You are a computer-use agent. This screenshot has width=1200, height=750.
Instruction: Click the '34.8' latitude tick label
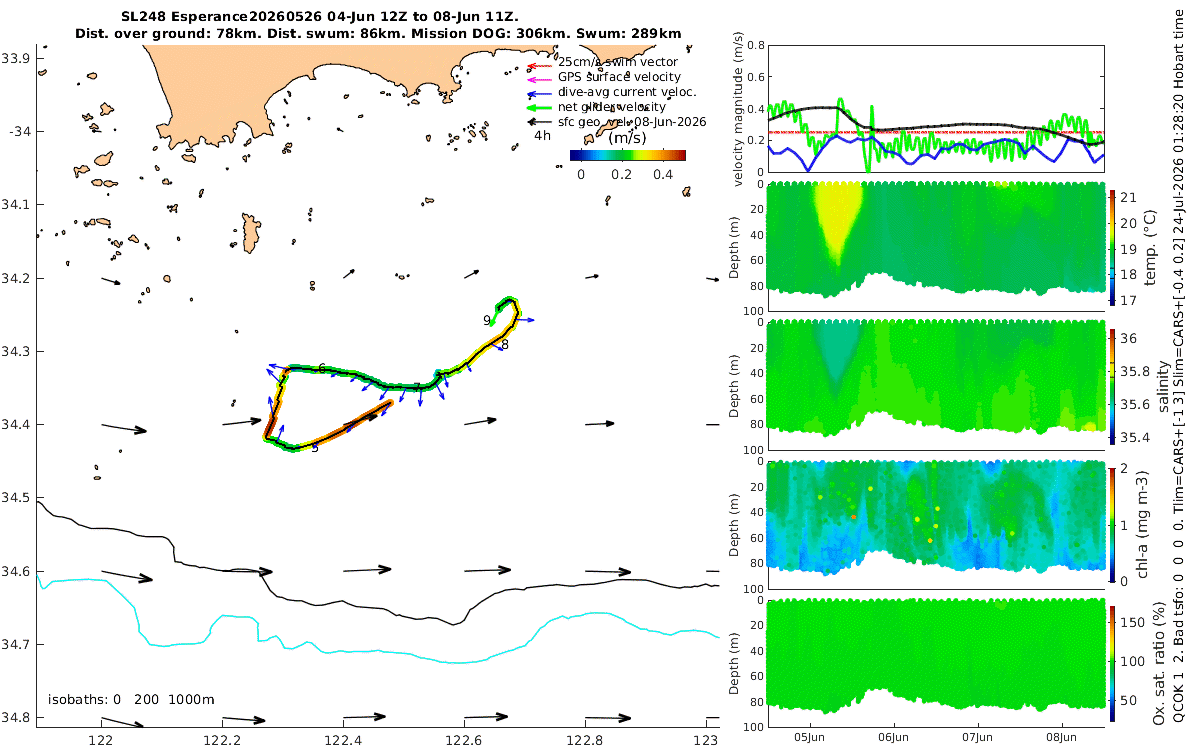16,717
